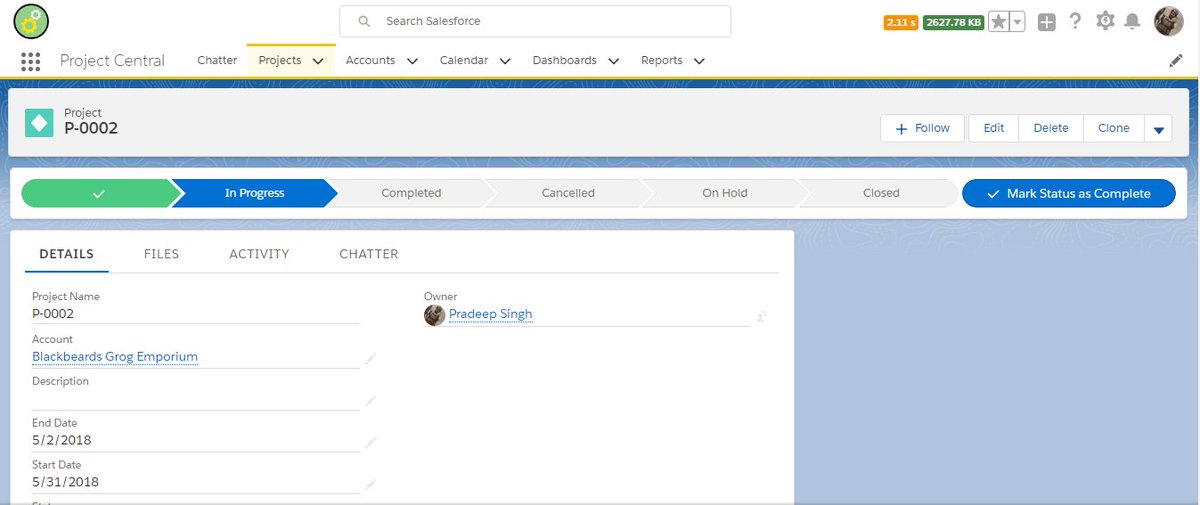Viewport: 1200px width, 505px height.
Task: Click the Project Name value P-0002
Action: tap(53, 313)
